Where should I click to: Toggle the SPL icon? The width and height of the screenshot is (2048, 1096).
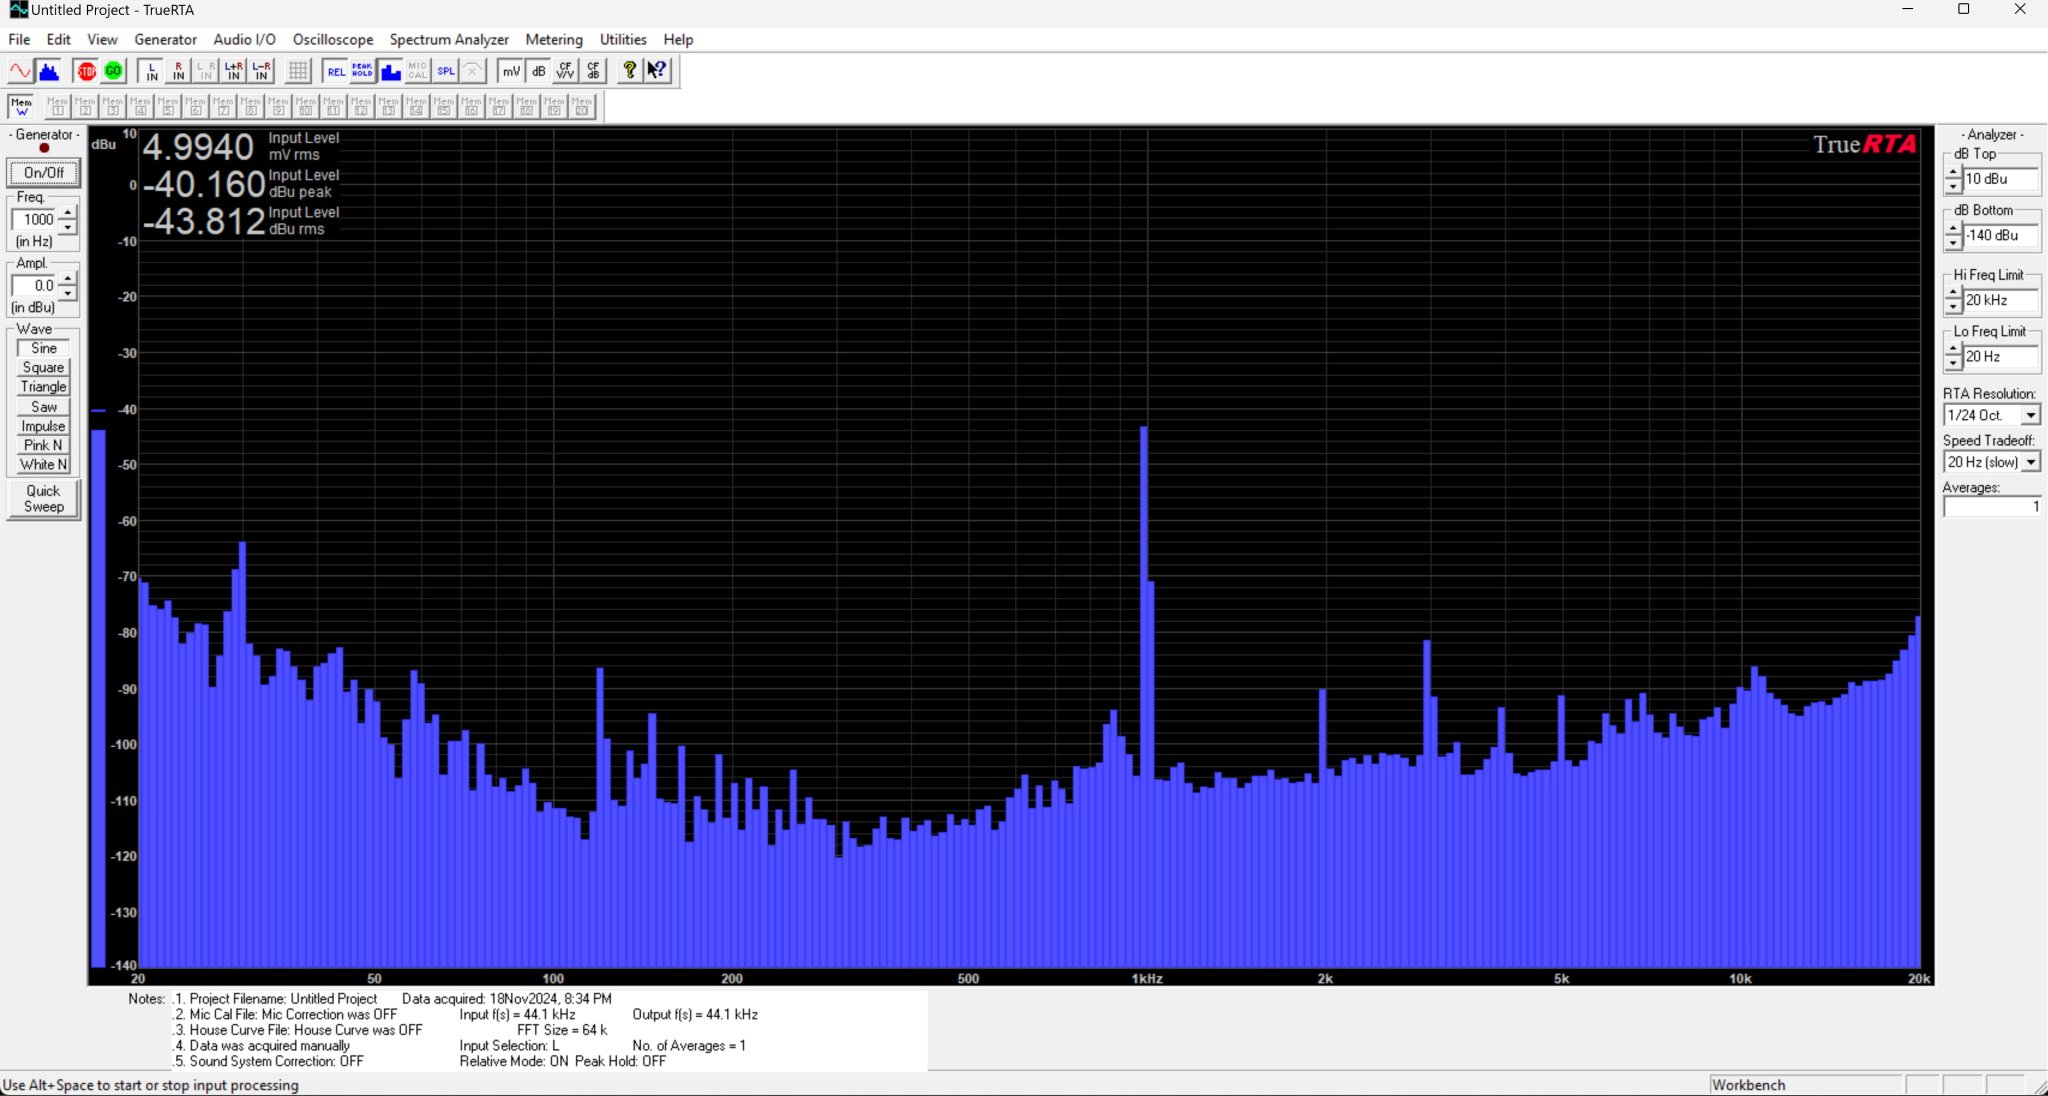tap(445, 71)
